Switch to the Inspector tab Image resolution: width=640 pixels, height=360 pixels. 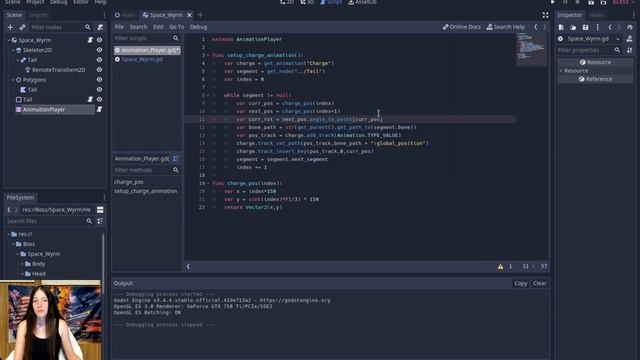[569, 15]
